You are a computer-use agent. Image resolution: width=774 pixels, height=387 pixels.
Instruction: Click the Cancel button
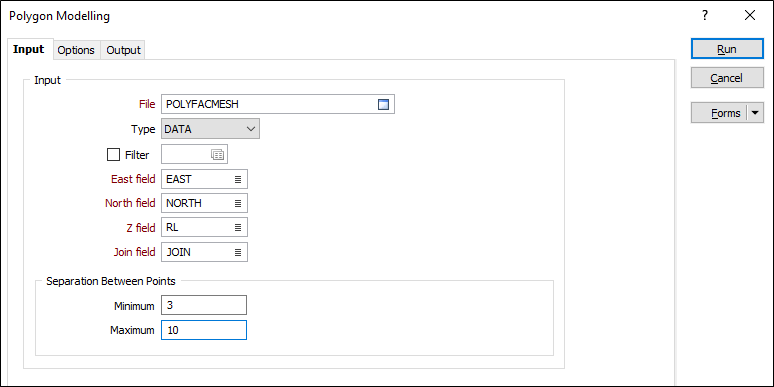pyautogui.click(x=727, y=78)
